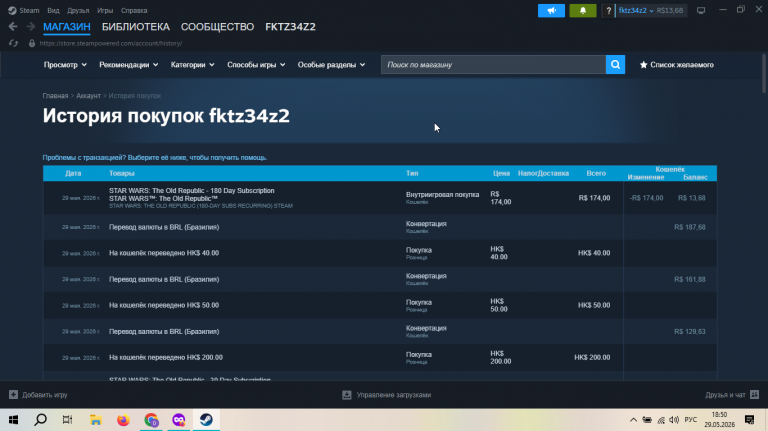Image resolution: width=768 pixels, height=431 pixels.
Task: Click the РУС language indicator
Action: 691,420
